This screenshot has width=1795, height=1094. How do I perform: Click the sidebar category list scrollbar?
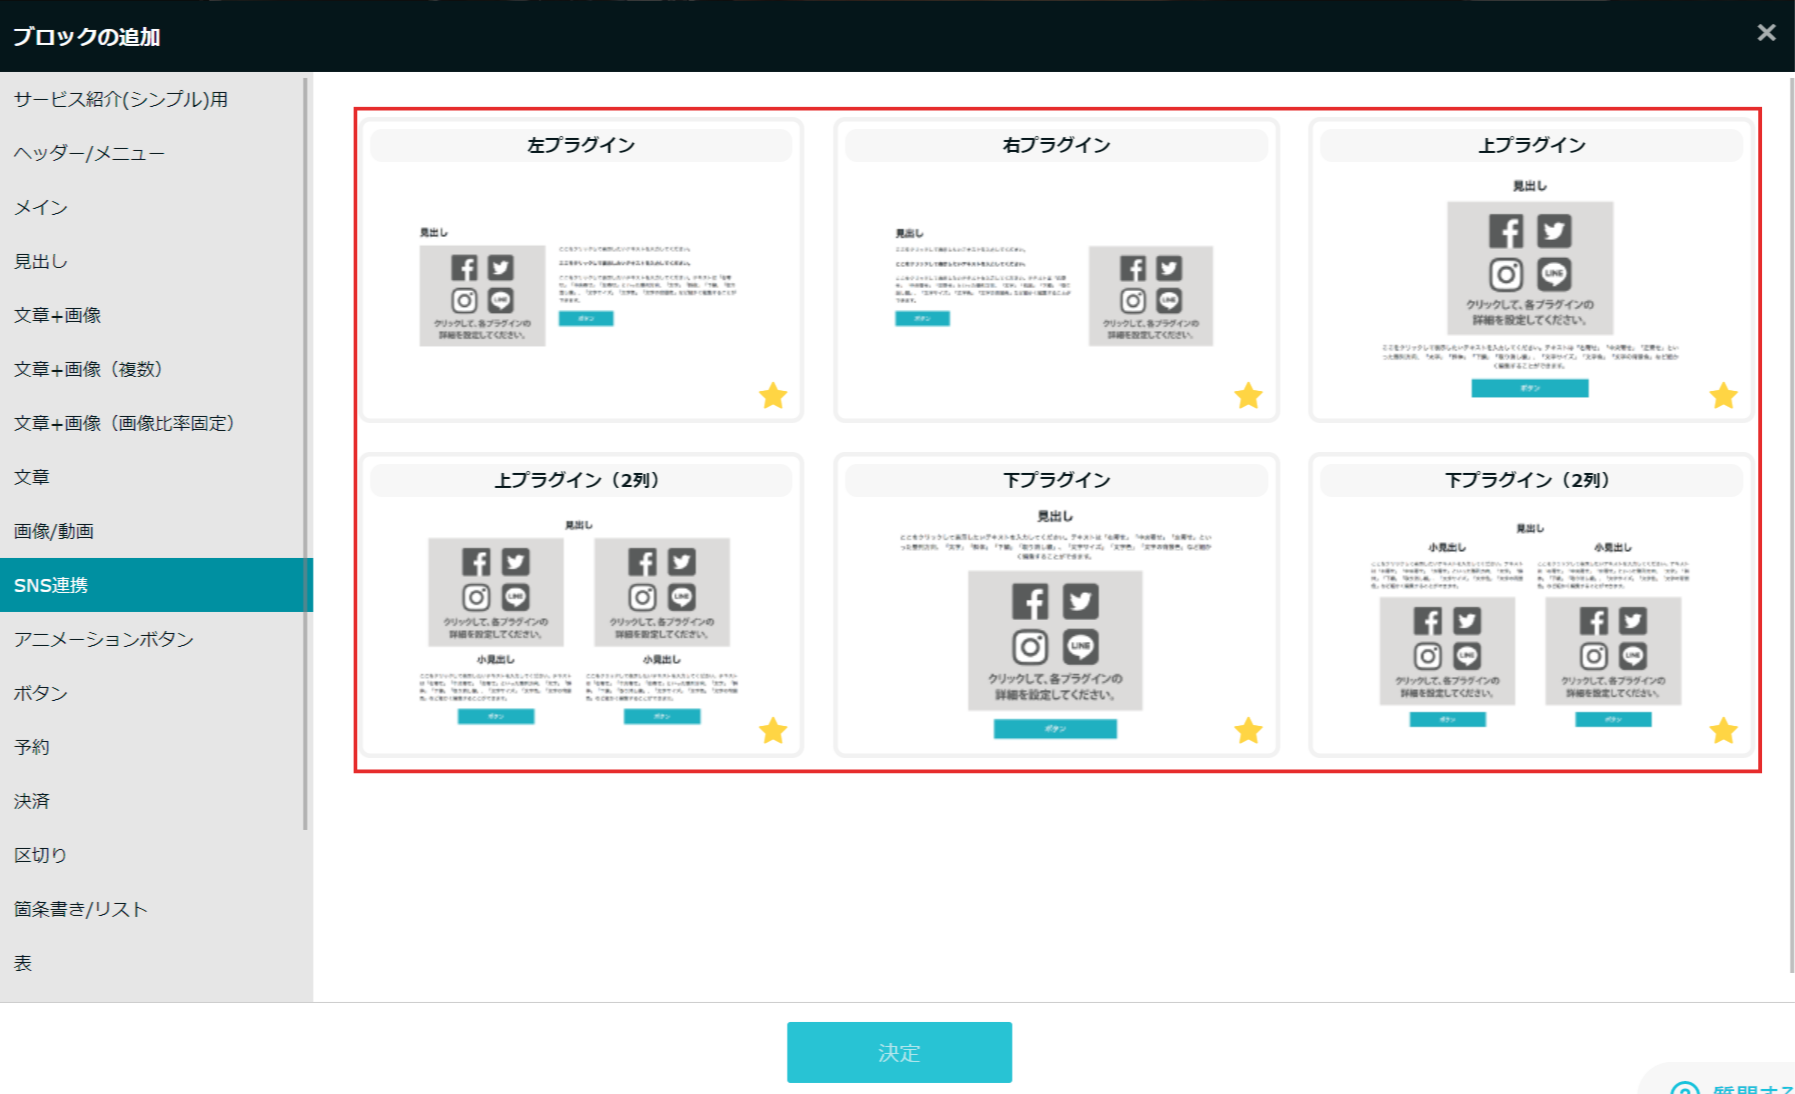coord(305,452)
